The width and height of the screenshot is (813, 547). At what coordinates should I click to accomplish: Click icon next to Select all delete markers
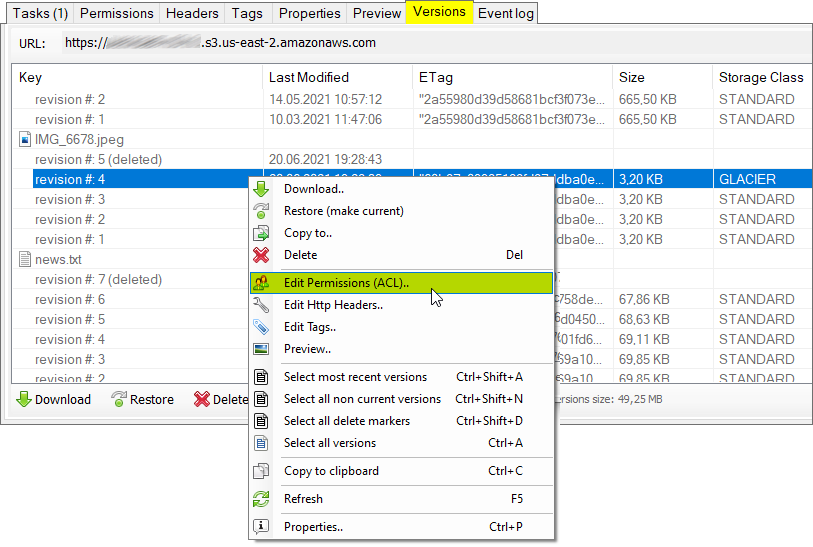pos(261,421)
